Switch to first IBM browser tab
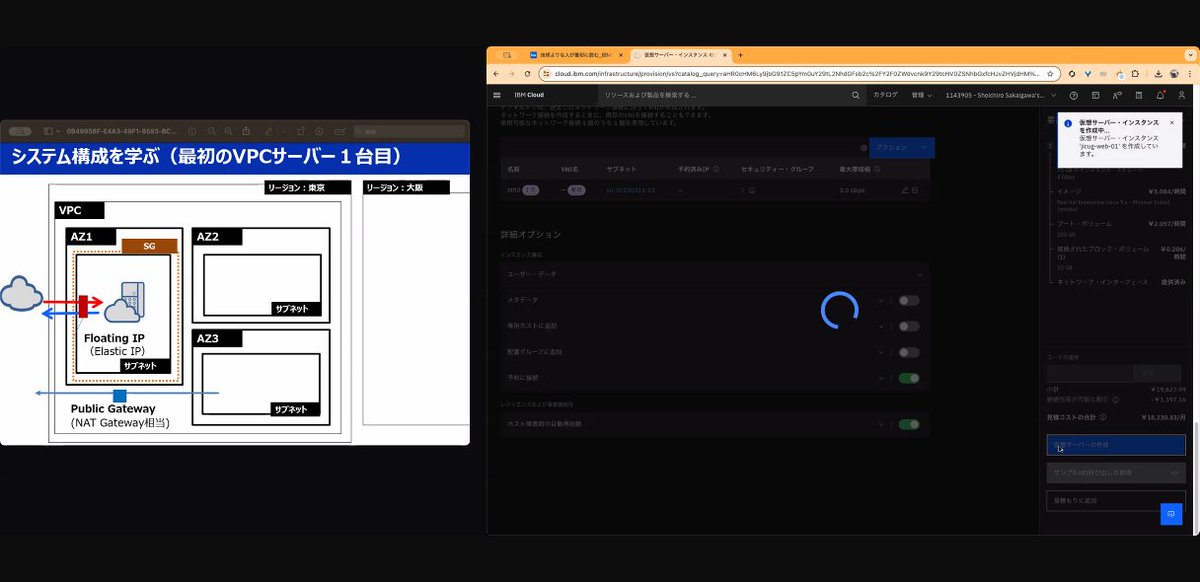 (x=573, y=54)
